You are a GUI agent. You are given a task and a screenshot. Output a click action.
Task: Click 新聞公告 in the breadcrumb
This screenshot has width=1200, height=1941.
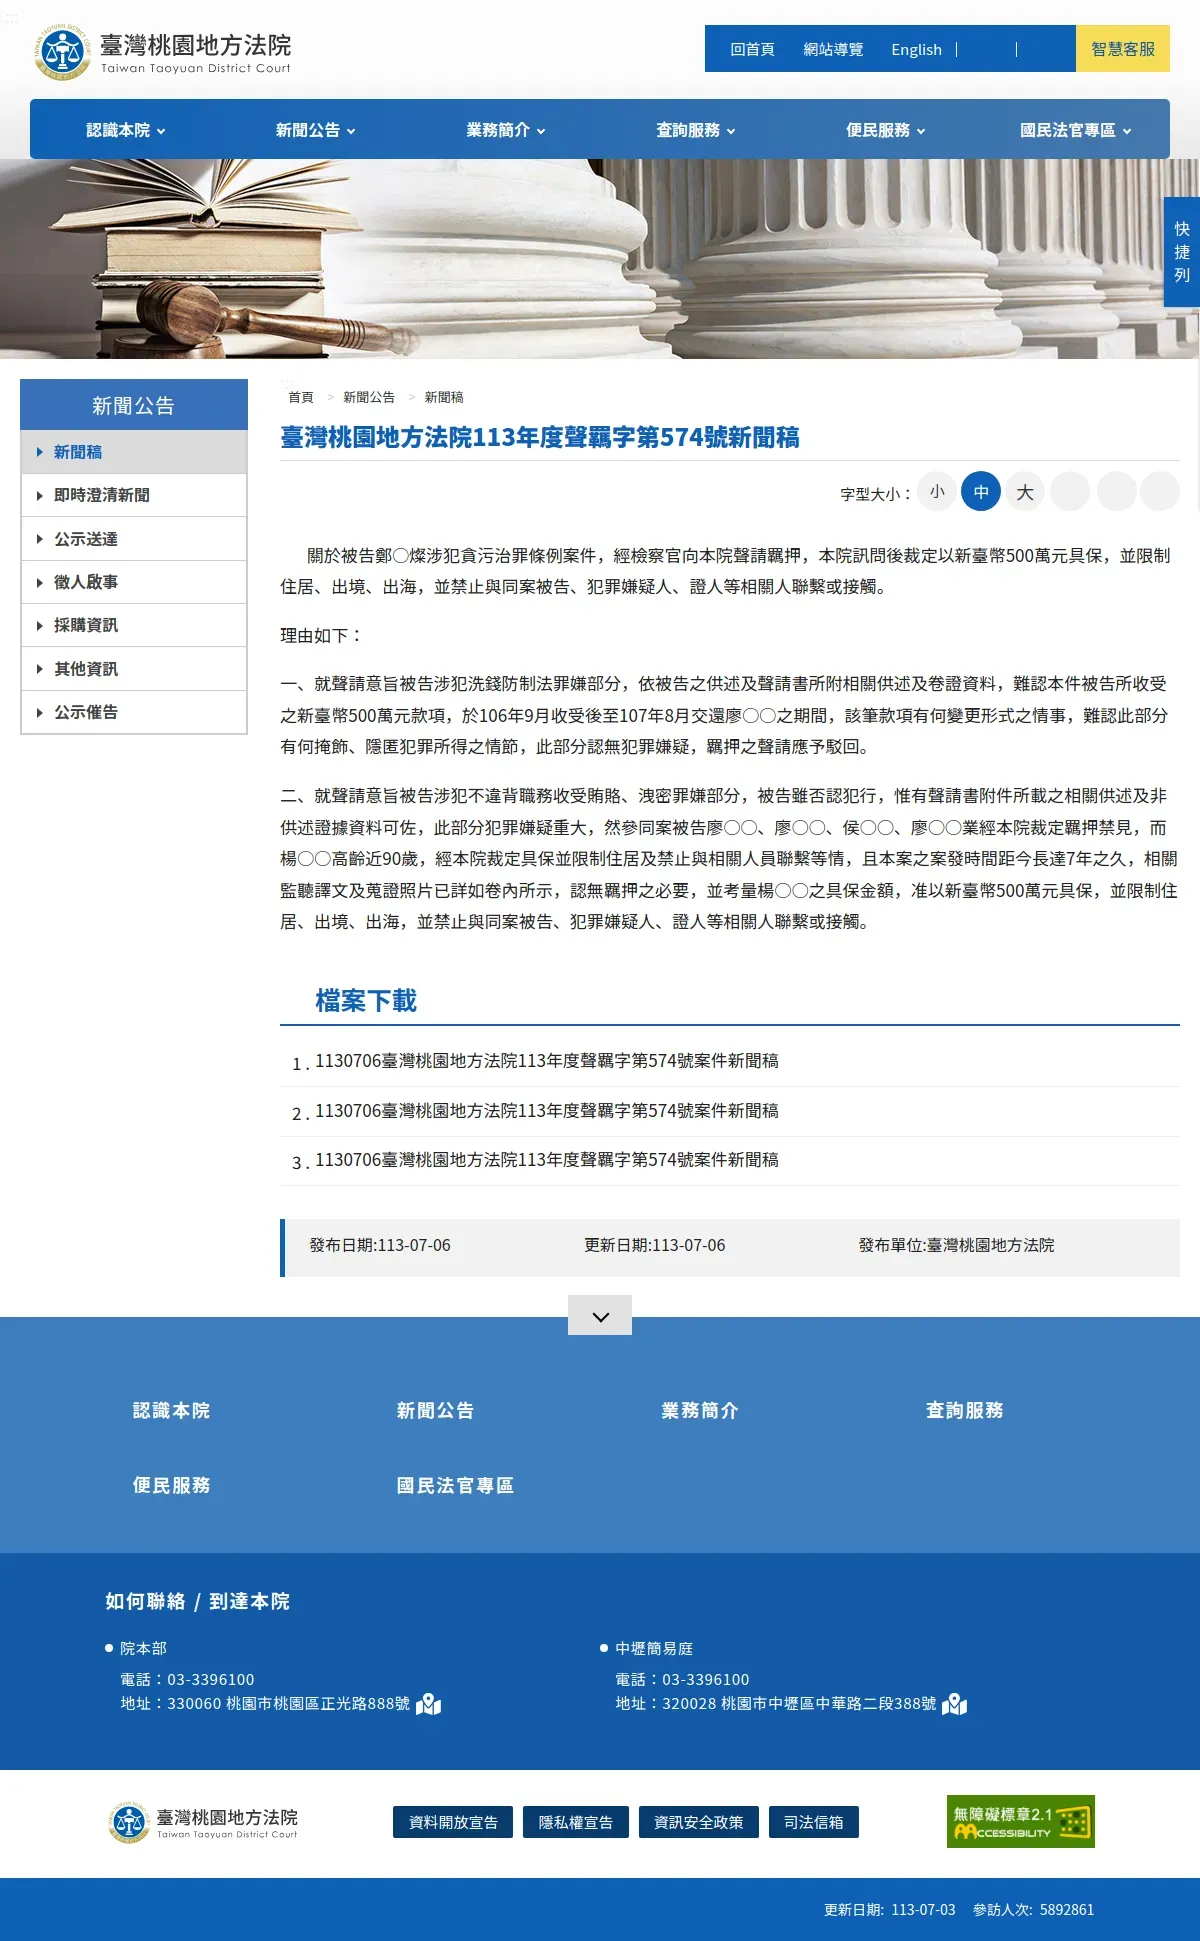[x=369, y=397]
